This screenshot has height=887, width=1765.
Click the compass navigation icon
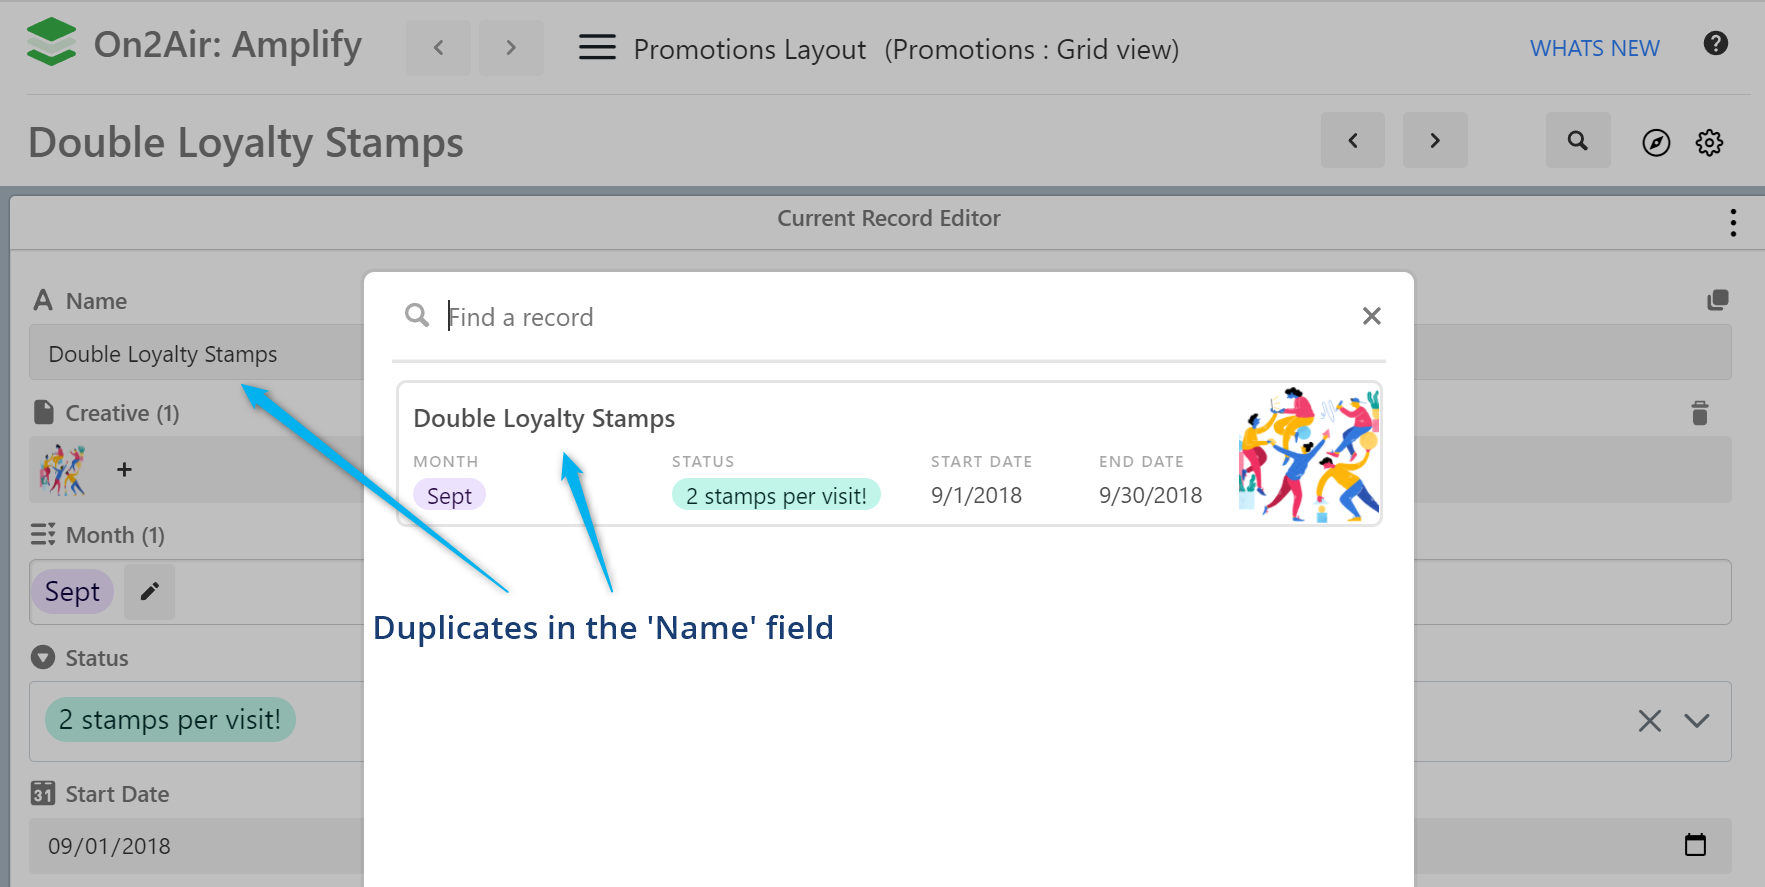click(1656, 142)
